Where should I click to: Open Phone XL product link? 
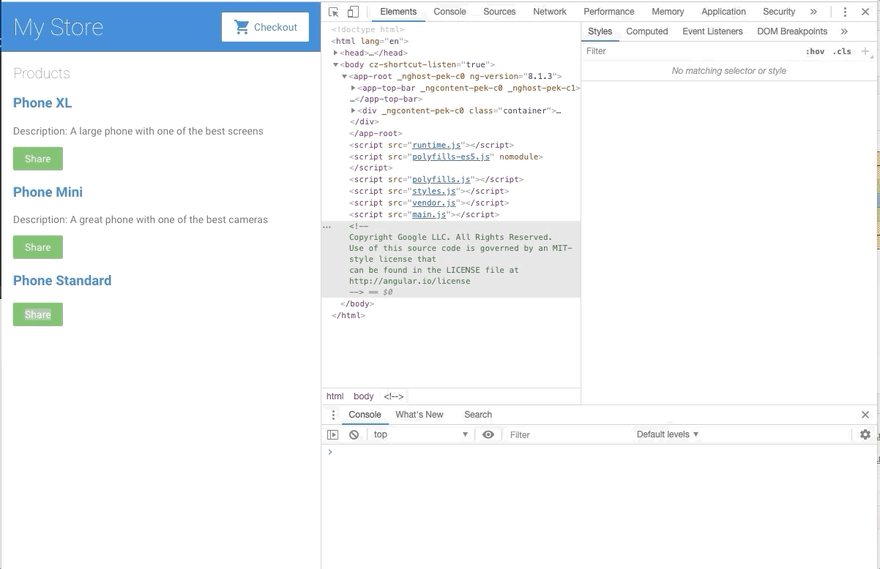pyautogui.click(x=43, y=103)
